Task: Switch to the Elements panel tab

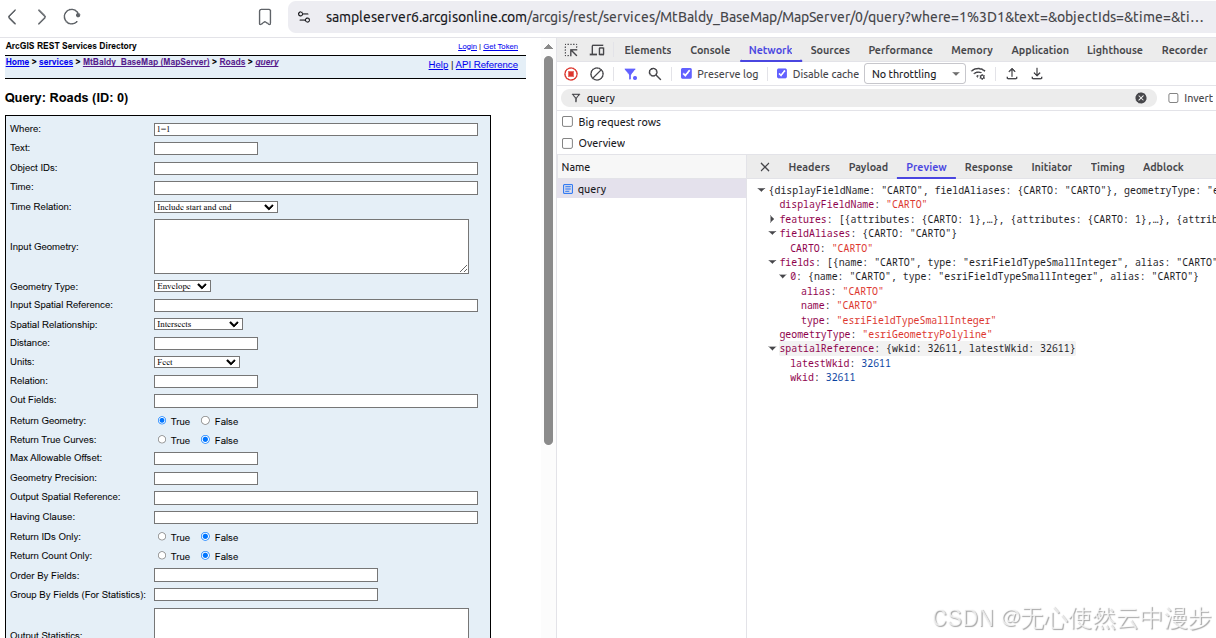Action: 648,50
